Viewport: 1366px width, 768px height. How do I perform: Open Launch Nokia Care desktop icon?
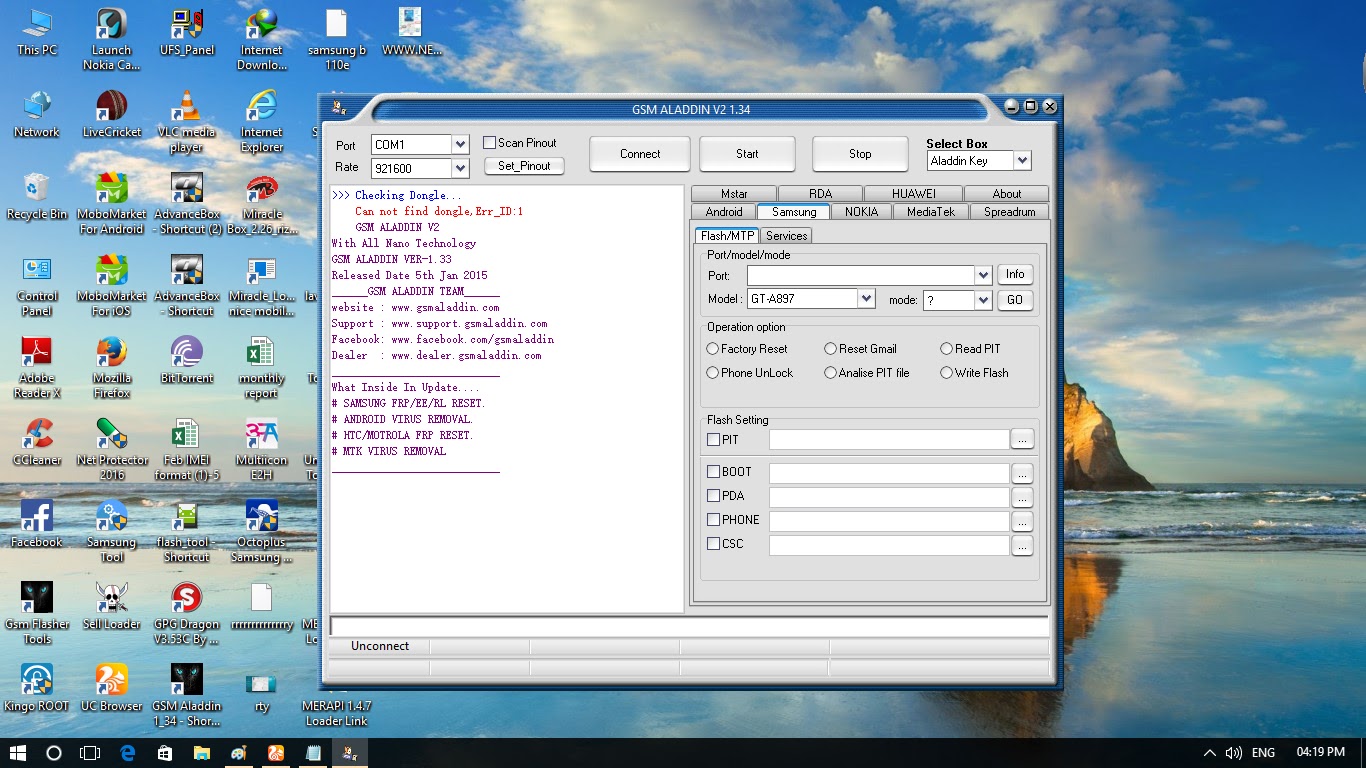pyautogui.click(x=111, y=40)
